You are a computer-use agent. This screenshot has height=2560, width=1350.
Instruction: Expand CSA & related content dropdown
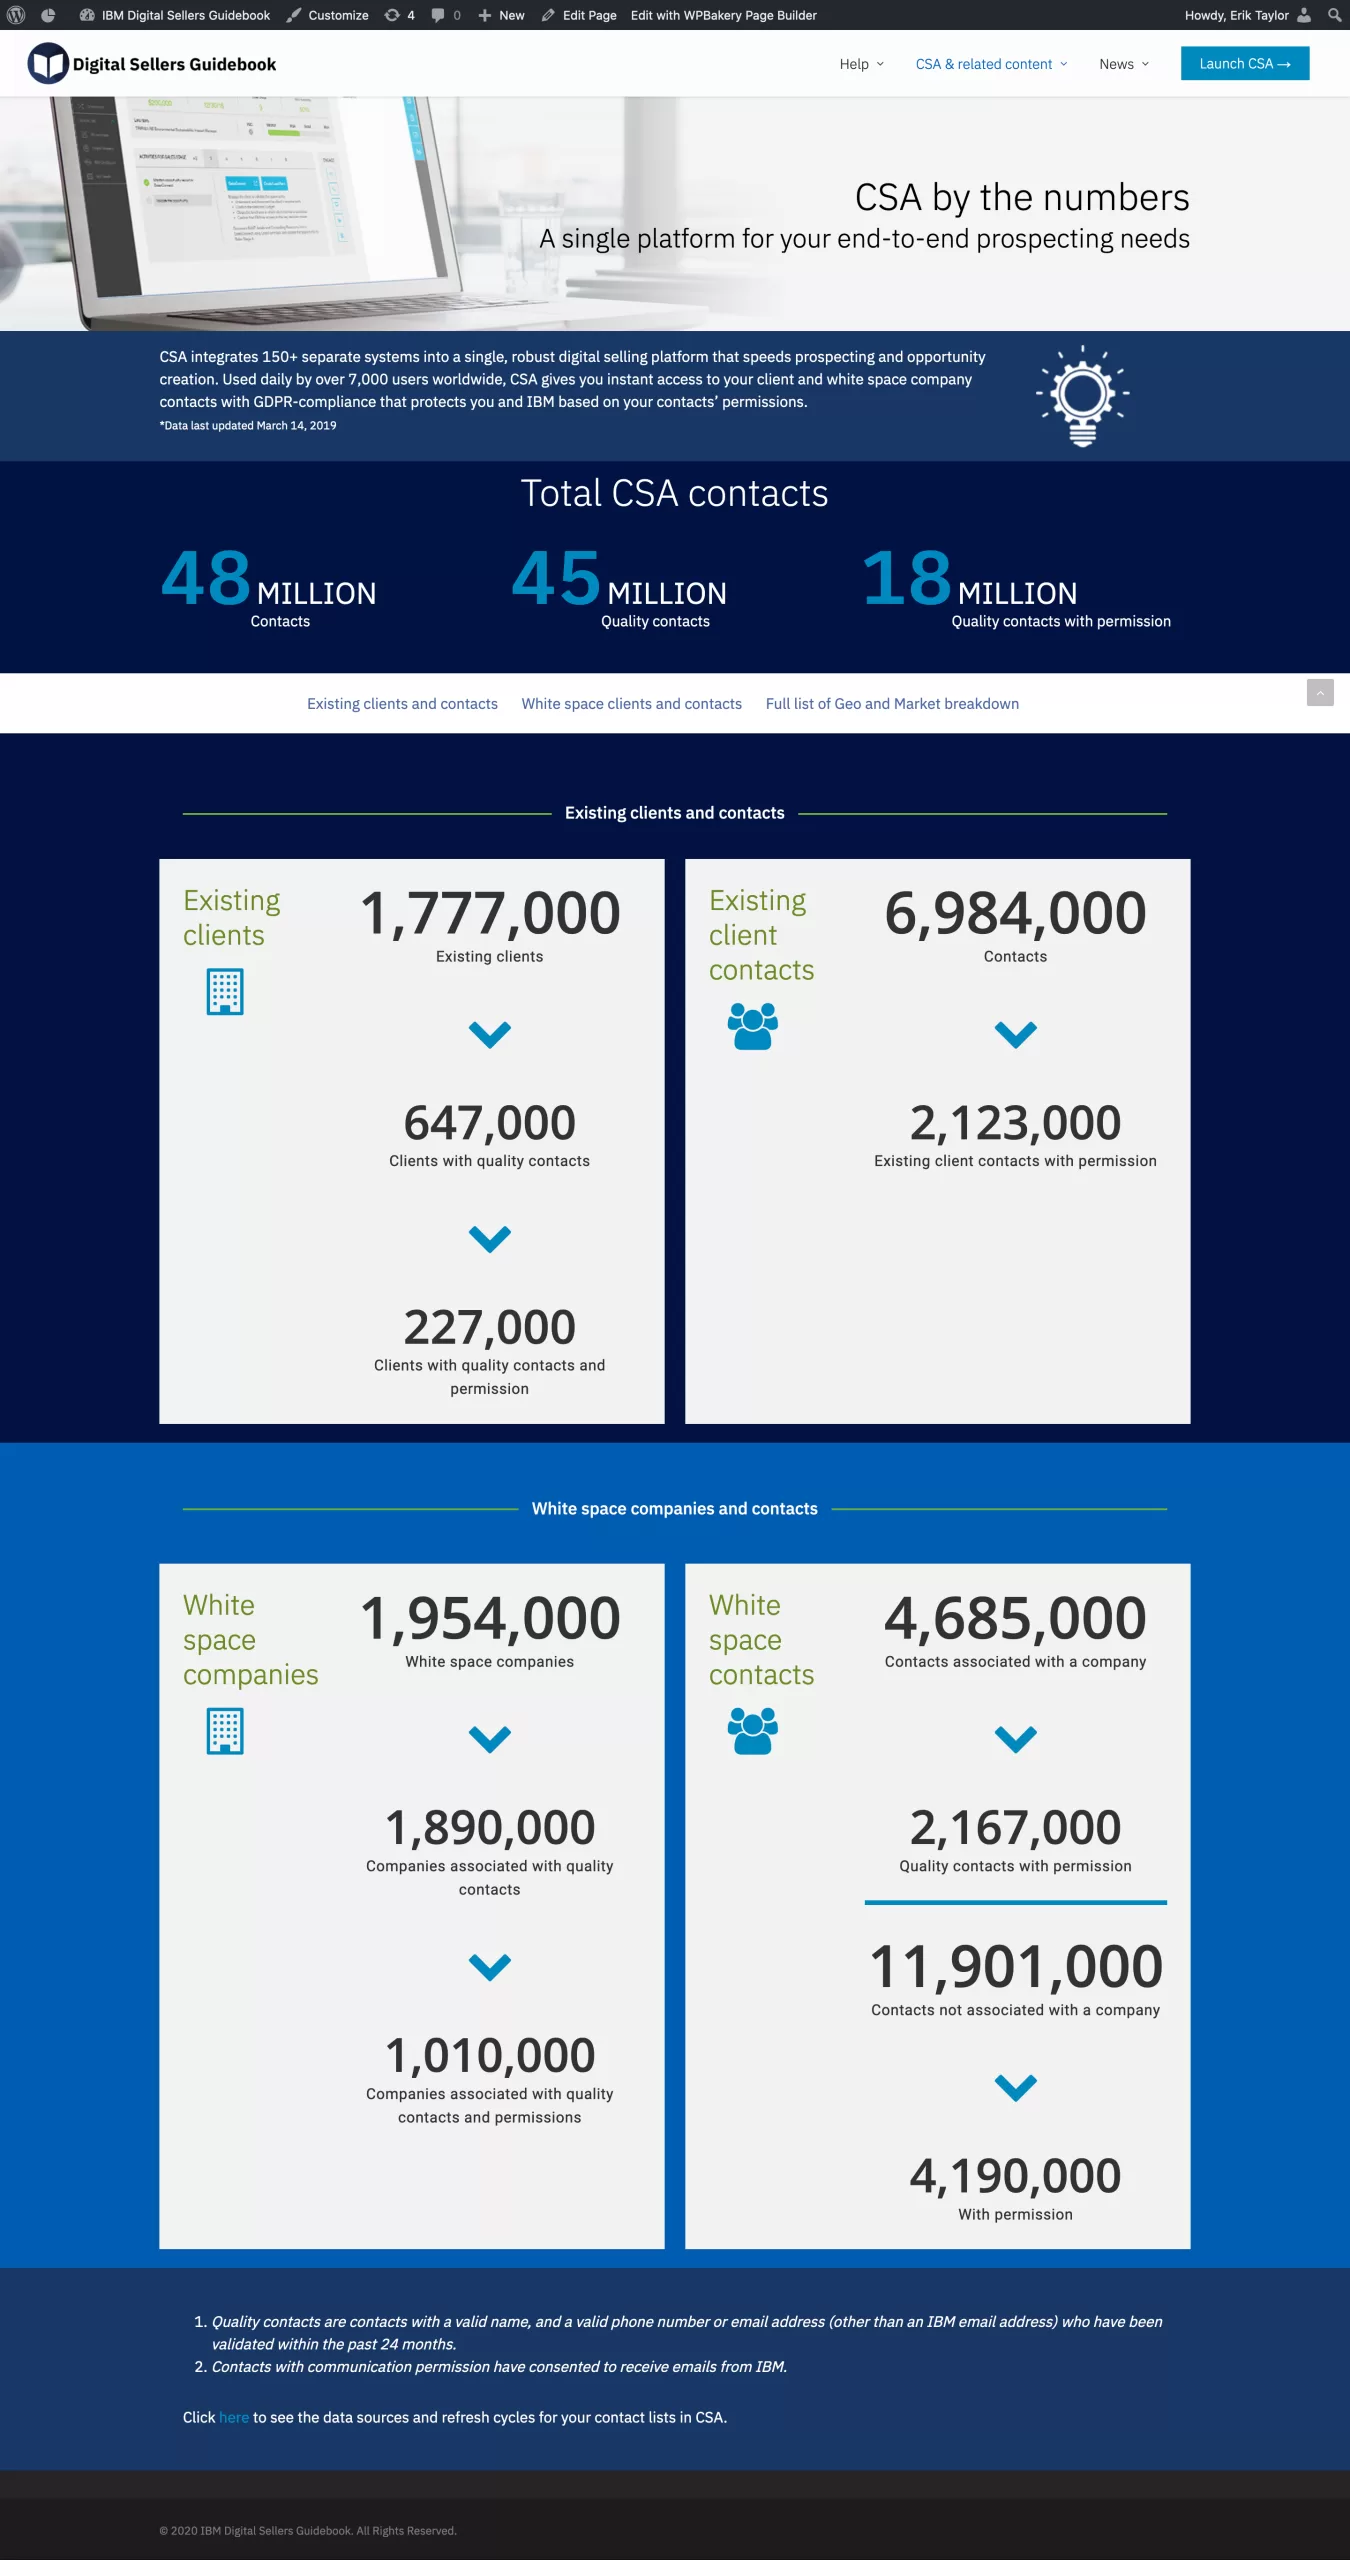tap(992, 64)
